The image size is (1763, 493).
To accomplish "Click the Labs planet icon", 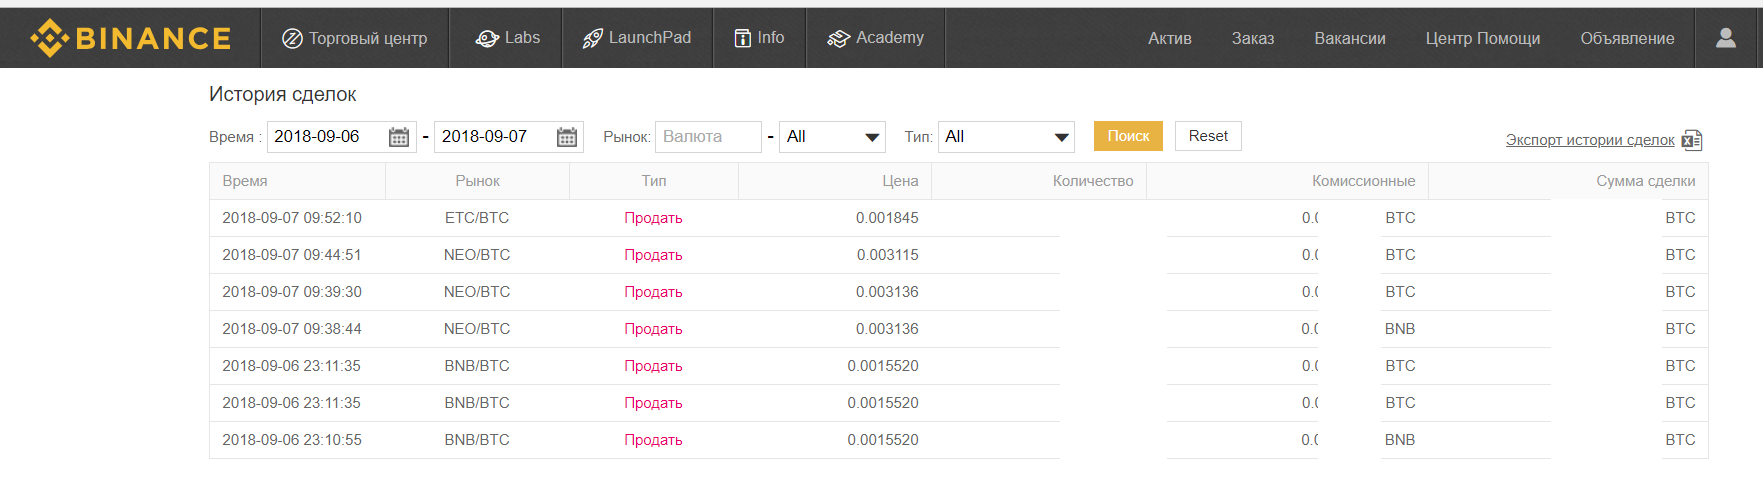I will [487, 38].
